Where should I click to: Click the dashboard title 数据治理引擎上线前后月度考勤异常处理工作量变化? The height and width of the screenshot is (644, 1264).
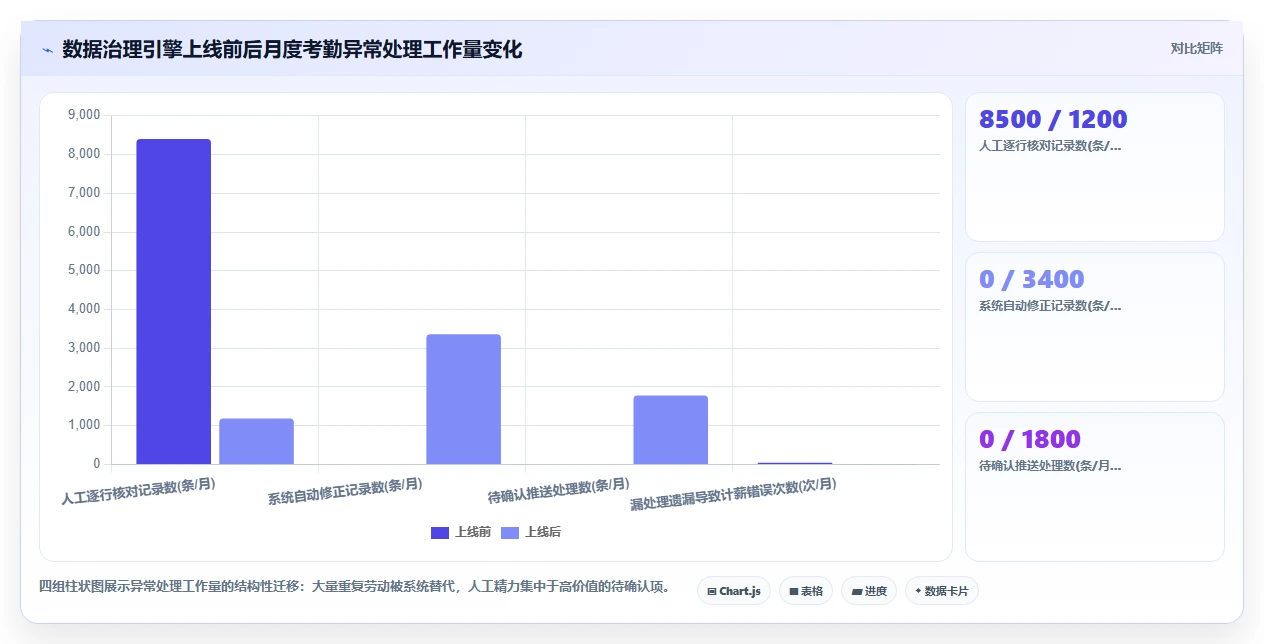click(292, 49)
